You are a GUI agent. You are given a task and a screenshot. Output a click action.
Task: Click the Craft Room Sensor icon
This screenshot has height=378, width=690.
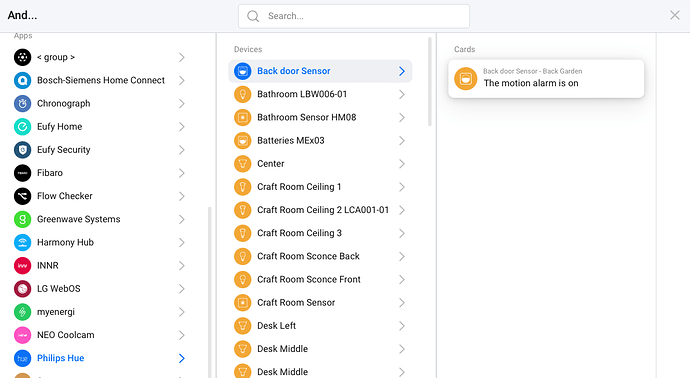(242, 303)
